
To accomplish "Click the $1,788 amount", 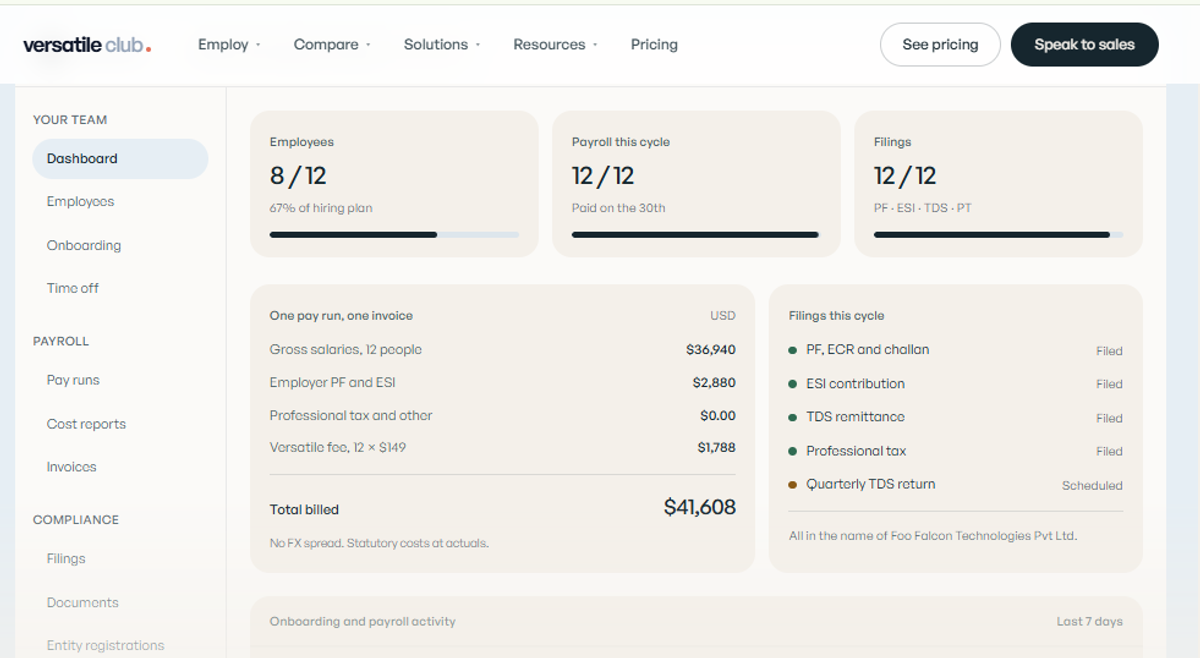I will (x=716, y=448).
